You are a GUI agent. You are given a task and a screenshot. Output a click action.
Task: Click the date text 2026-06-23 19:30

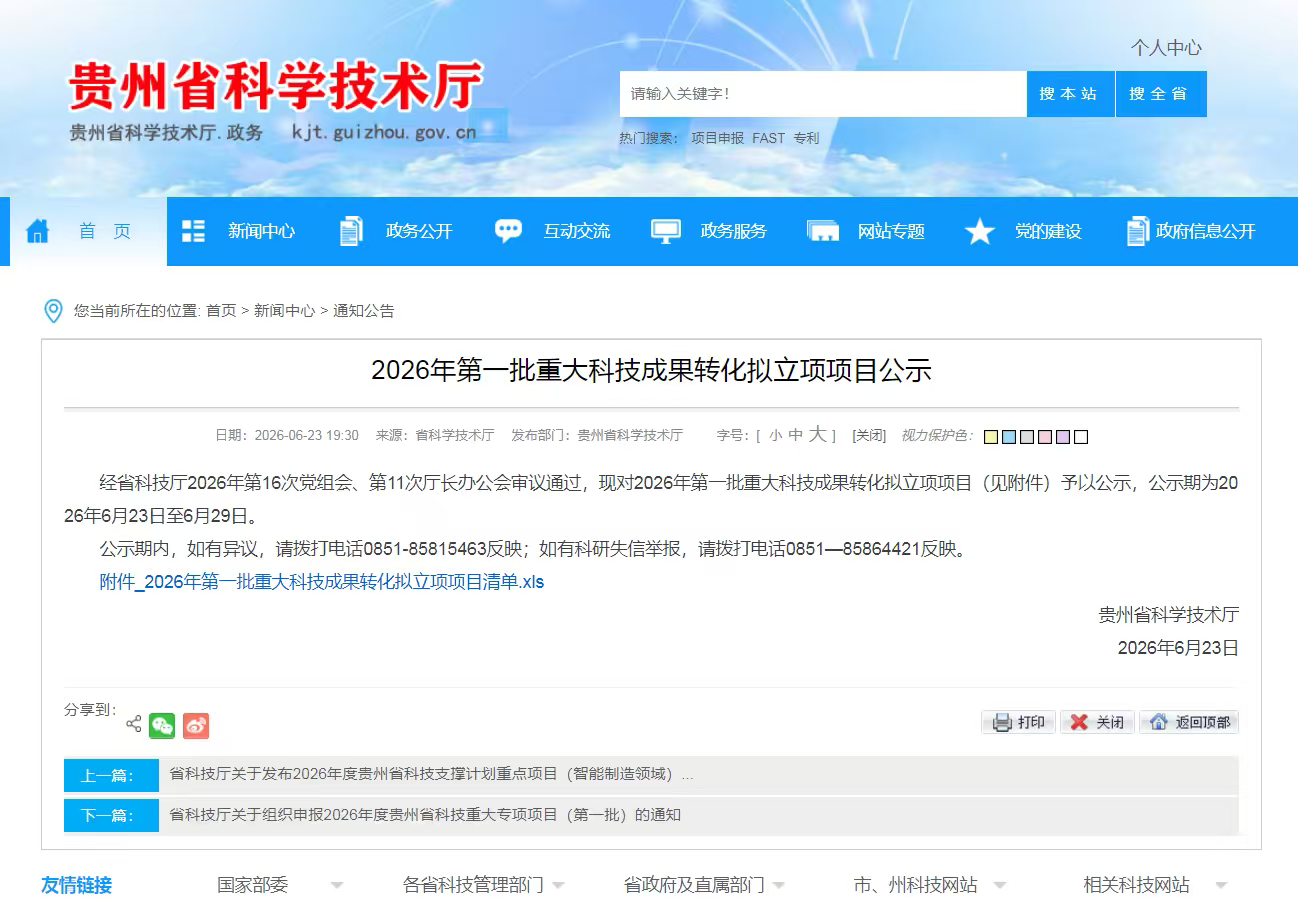point(306,436)
